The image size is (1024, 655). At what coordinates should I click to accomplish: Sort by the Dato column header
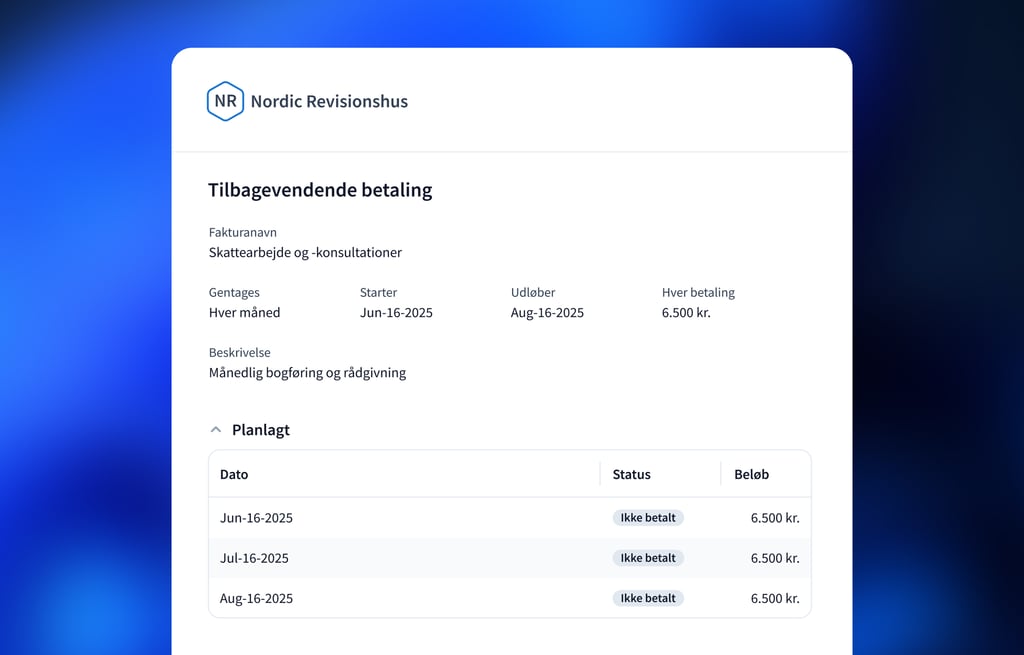click(234, 474)
